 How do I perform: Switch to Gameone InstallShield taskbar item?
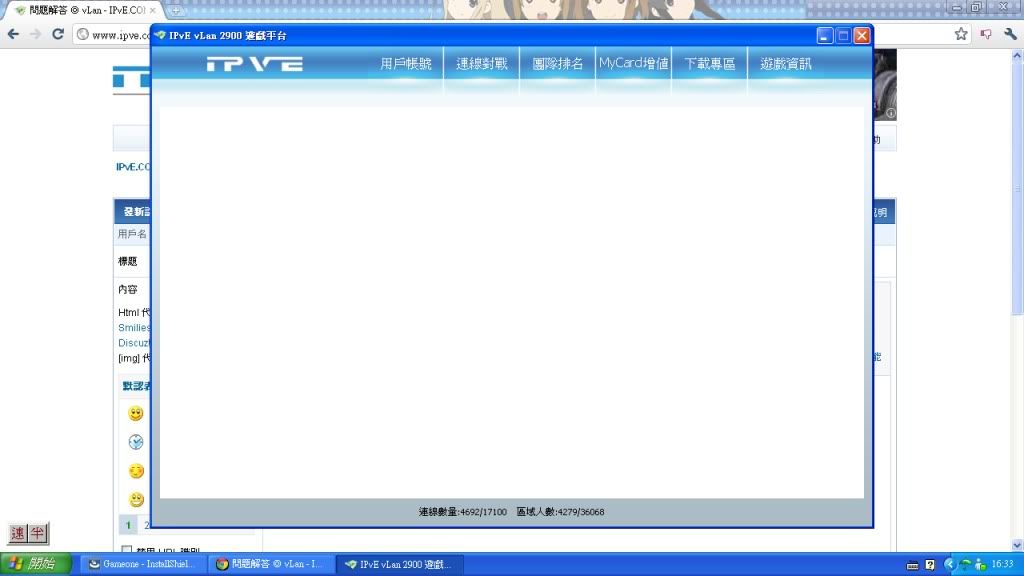point(142,564)
